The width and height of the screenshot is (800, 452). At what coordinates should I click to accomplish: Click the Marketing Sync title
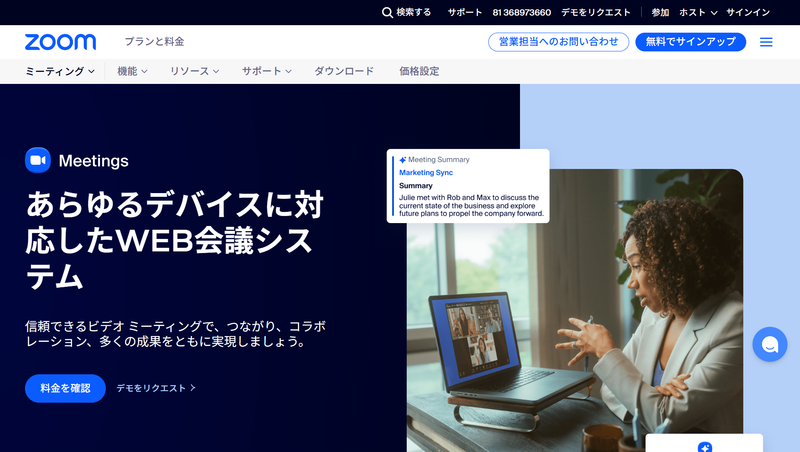(x=426, y=172)
